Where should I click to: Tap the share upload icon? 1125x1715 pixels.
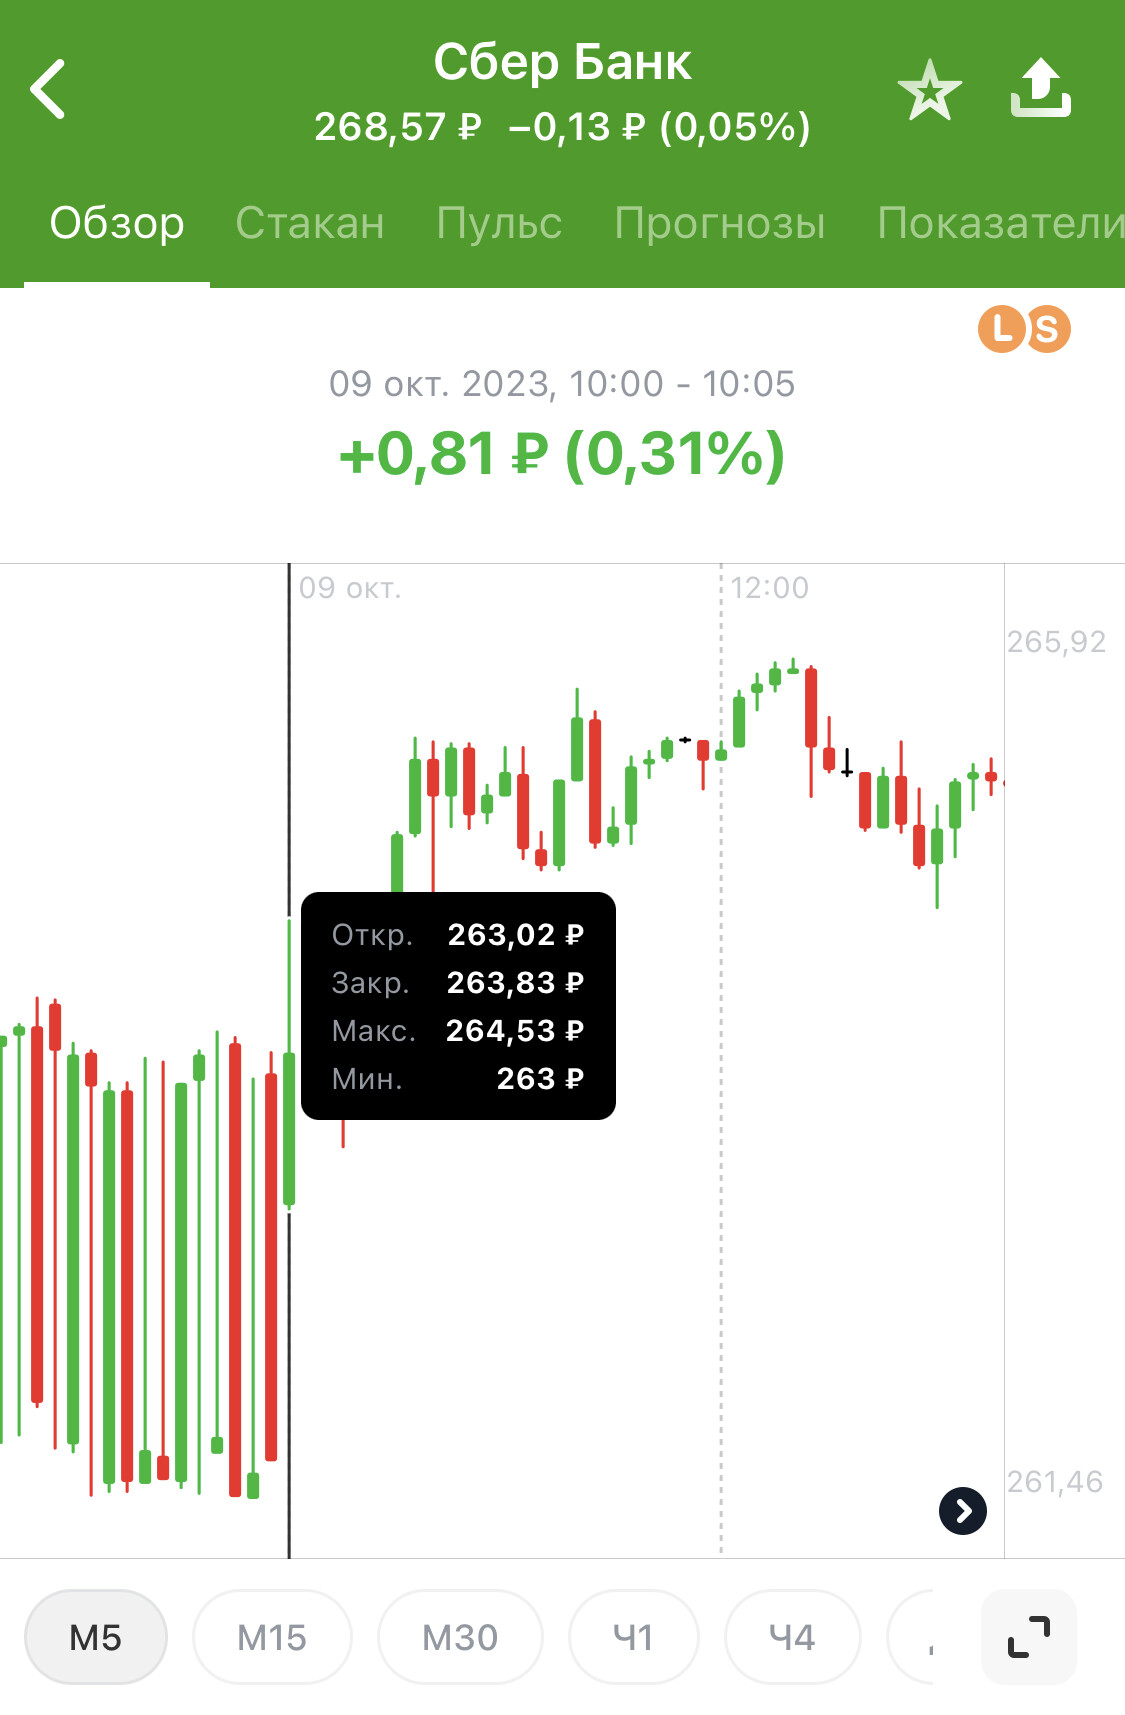(1040, 88)
